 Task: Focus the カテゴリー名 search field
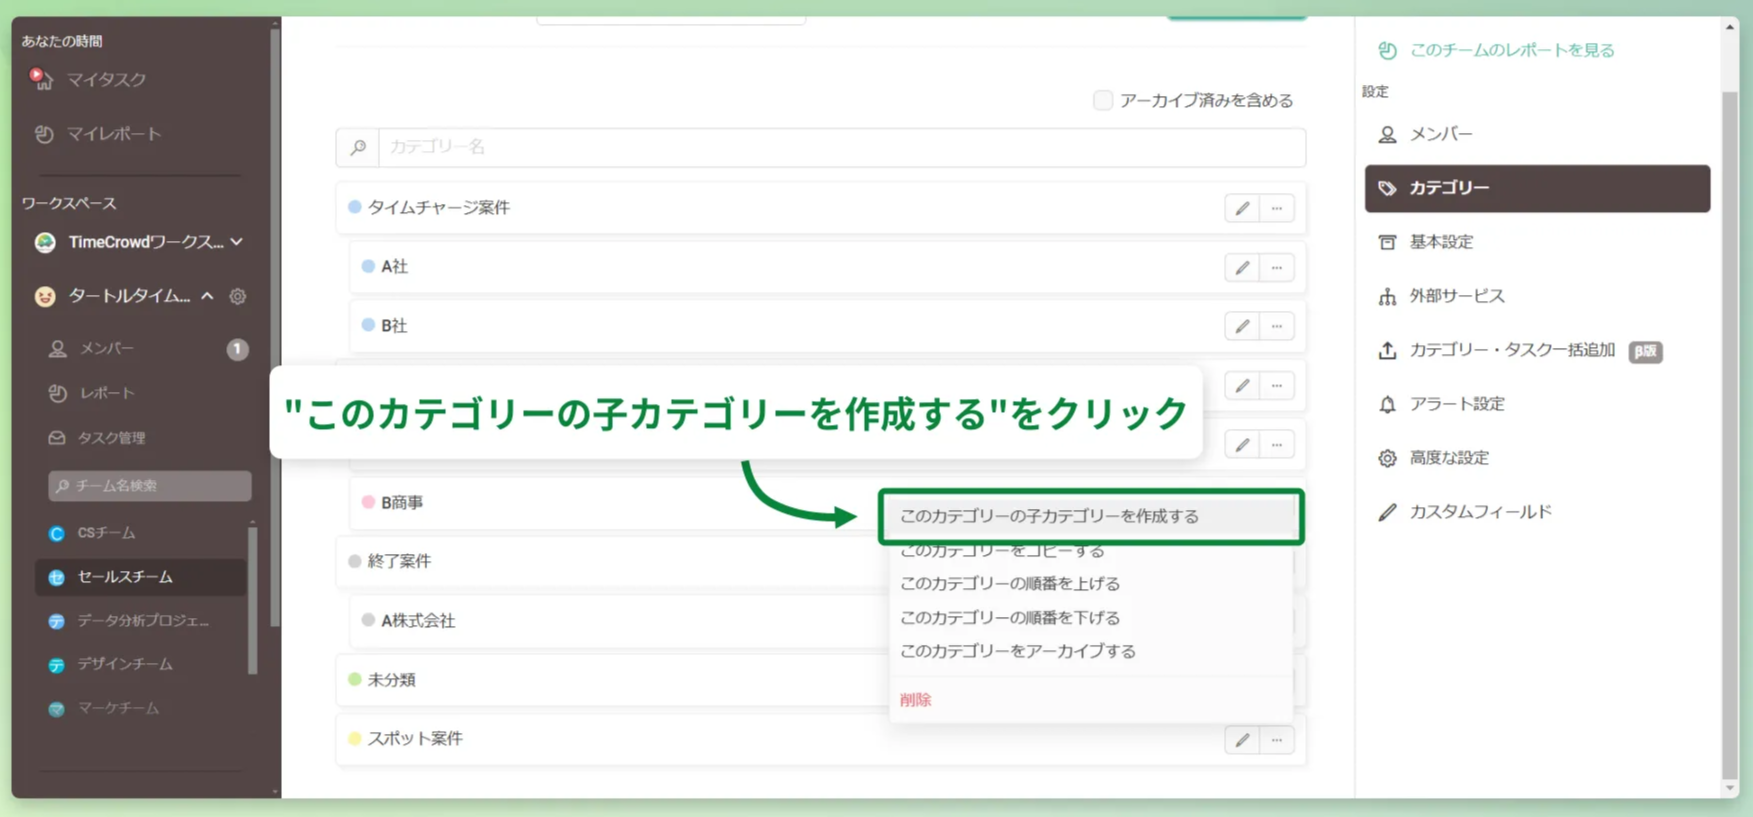pyautogui.click(x=840, y=147)
